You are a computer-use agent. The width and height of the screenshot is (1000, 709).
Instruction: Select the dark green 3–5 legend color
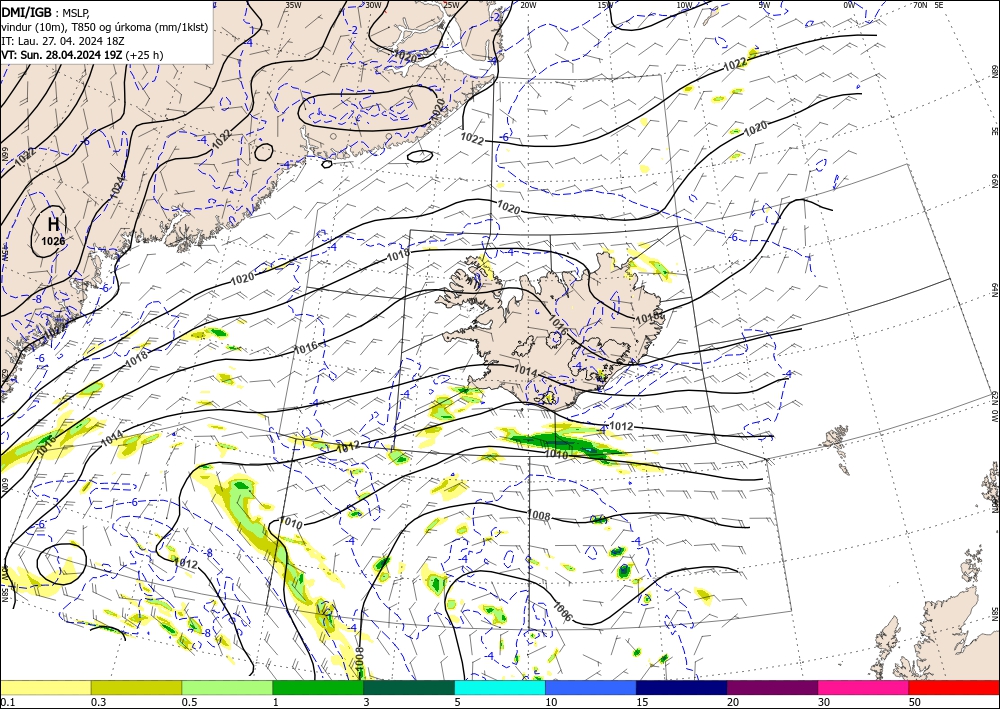click(409, 687)
